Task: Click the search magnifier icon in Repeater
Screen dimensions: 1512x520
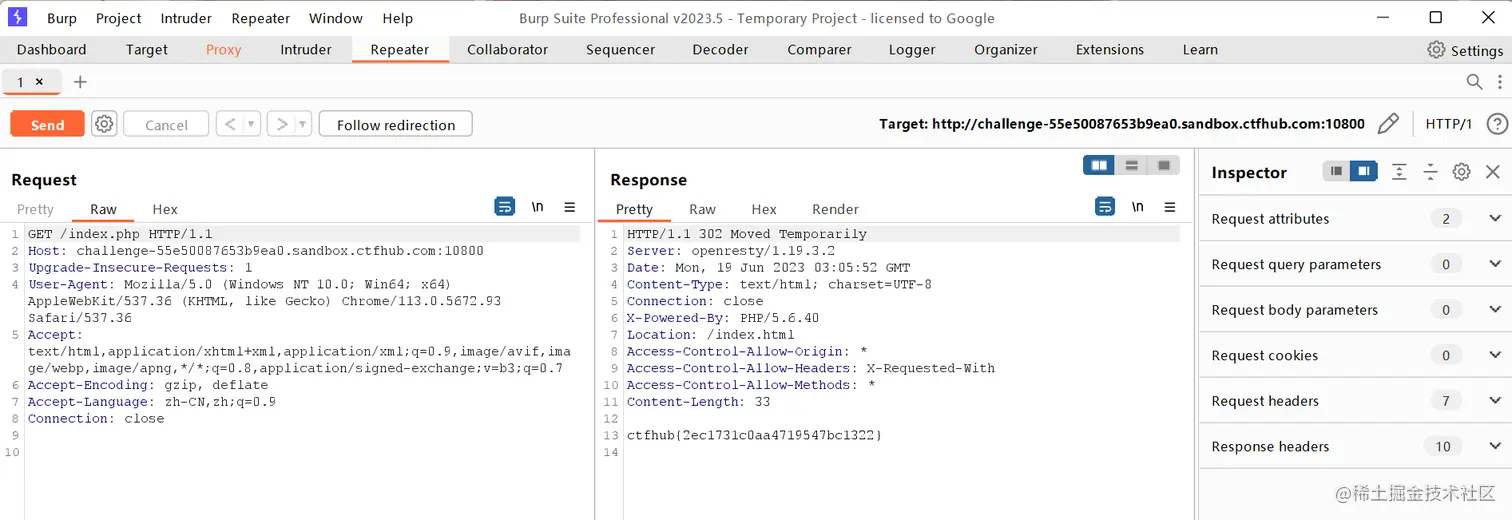Action: (1474, 82)
